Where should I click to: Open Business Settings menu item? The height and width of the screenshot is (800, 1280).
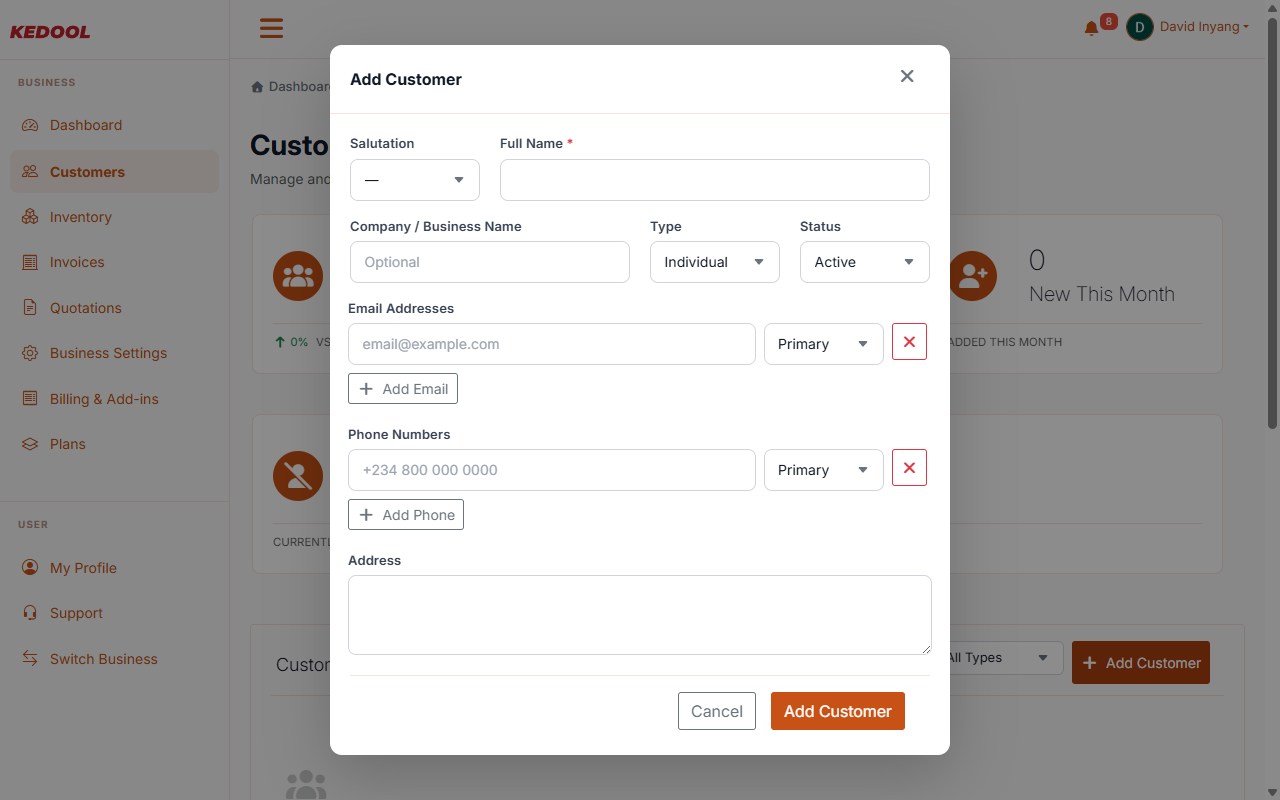pos(114,353)
